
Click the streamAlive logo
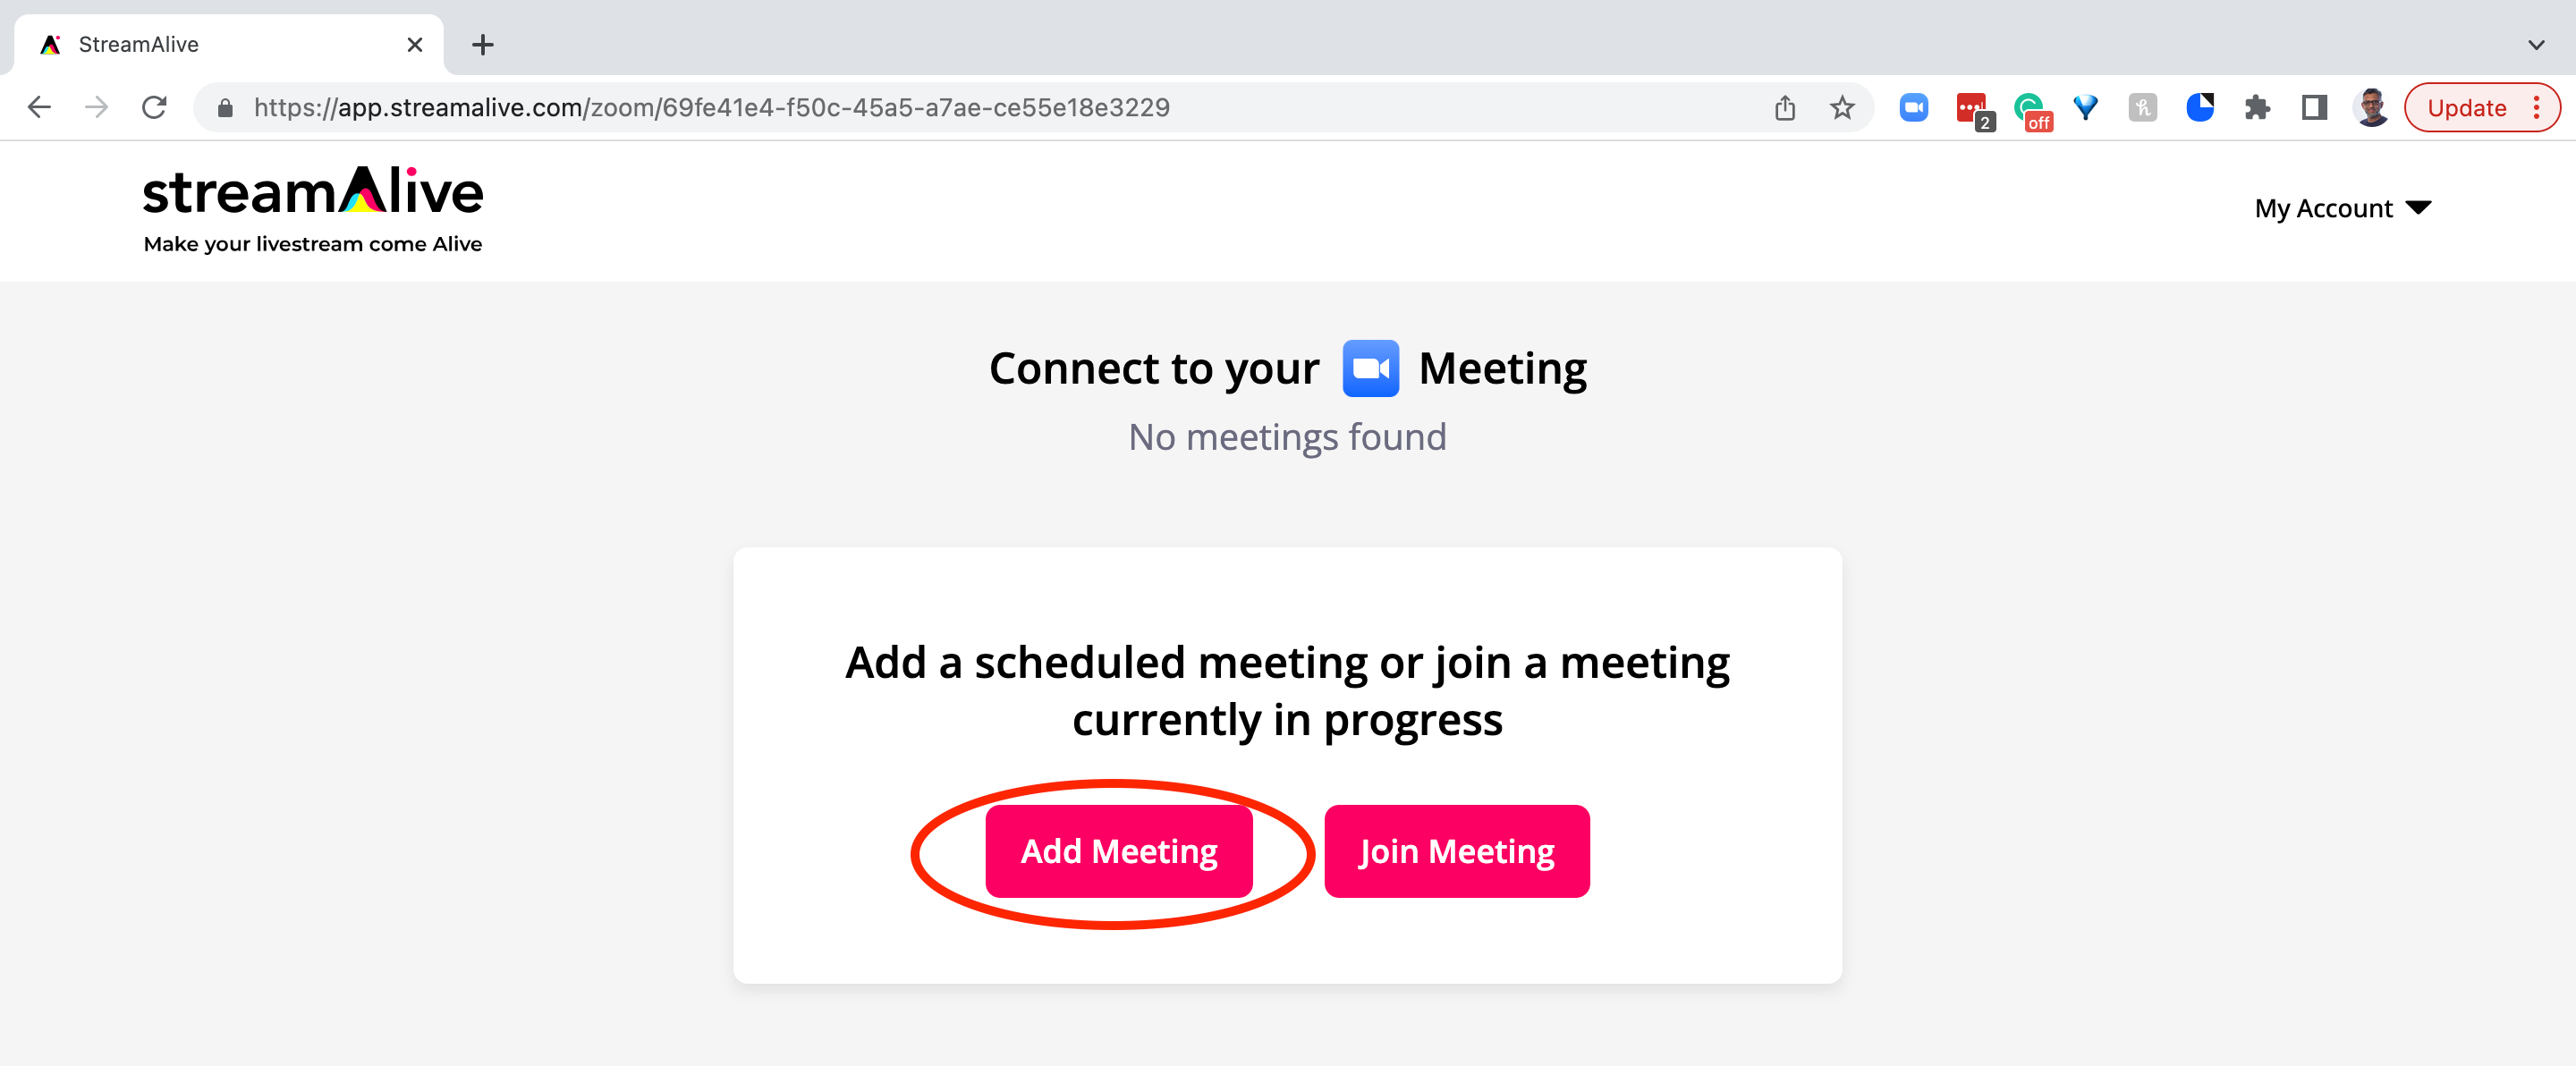(x=313, y=210)
